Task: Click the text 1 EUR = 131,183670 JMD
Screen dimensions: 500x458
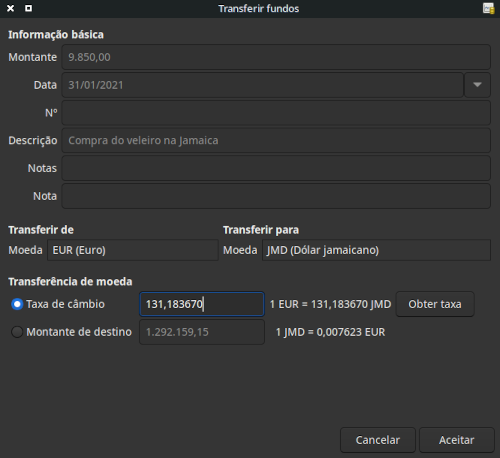Action: click(x=330, y=304)
